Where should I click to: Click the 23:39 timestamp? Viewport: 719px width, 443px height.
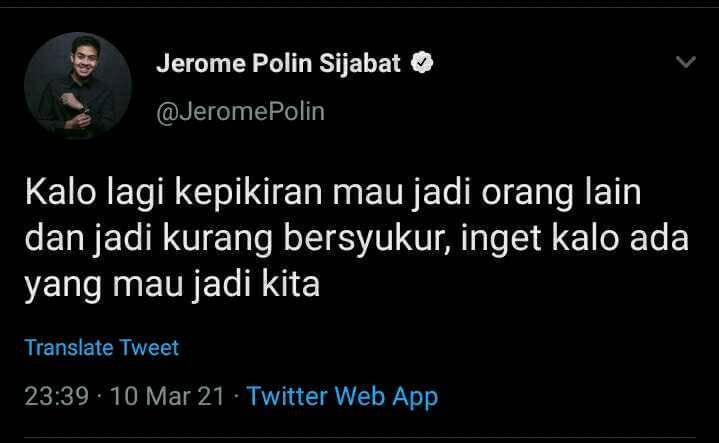coord(56,396)
